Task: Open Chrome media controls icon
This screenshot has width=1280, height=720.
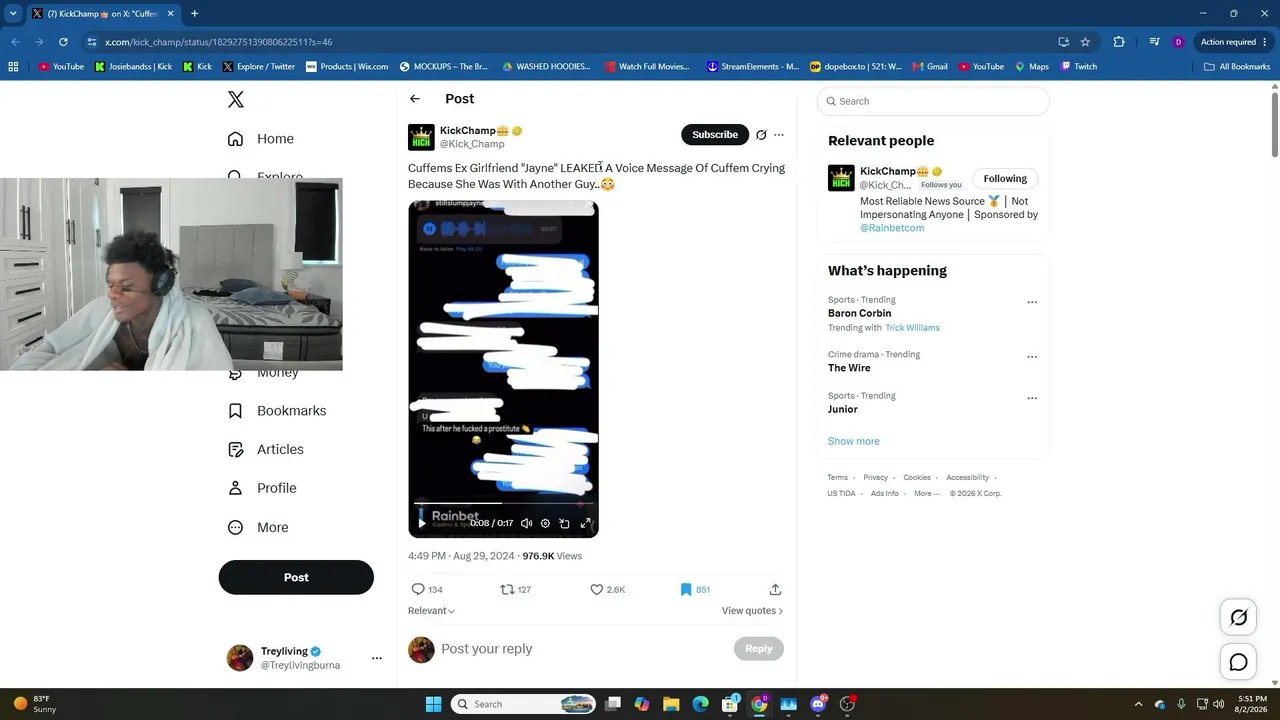Action: [1154, 42]
